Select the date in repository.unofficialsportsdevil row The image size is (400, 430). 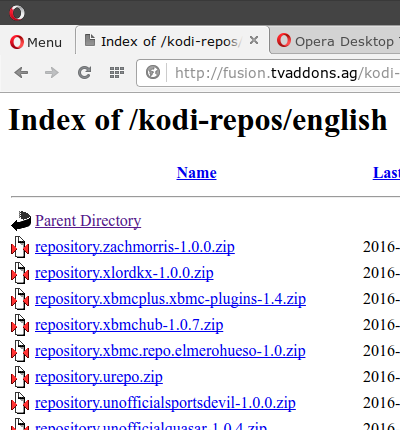point(381,403)
